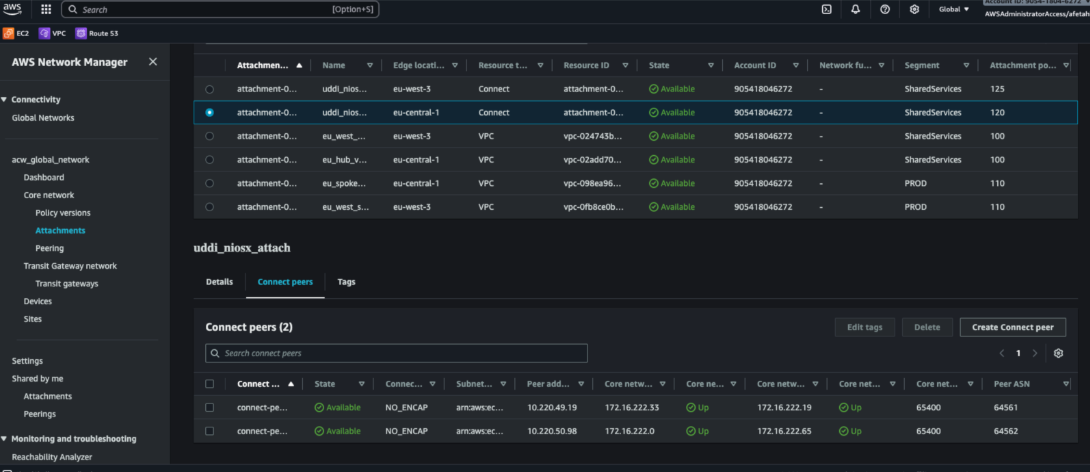Open Connect peers table preferences gear
Viewport: 1090px width, 472px height.
tap(1058, 353)
